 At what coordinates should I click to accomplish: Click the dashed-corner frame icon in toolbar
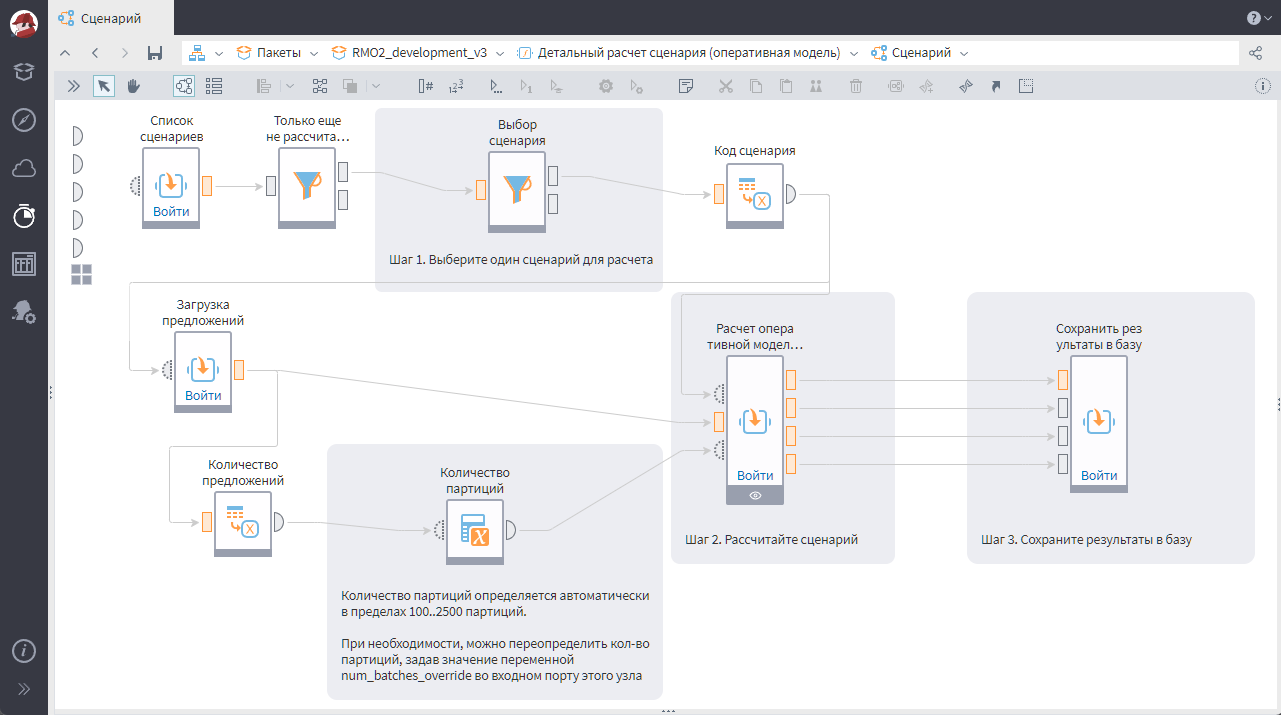1026,86
